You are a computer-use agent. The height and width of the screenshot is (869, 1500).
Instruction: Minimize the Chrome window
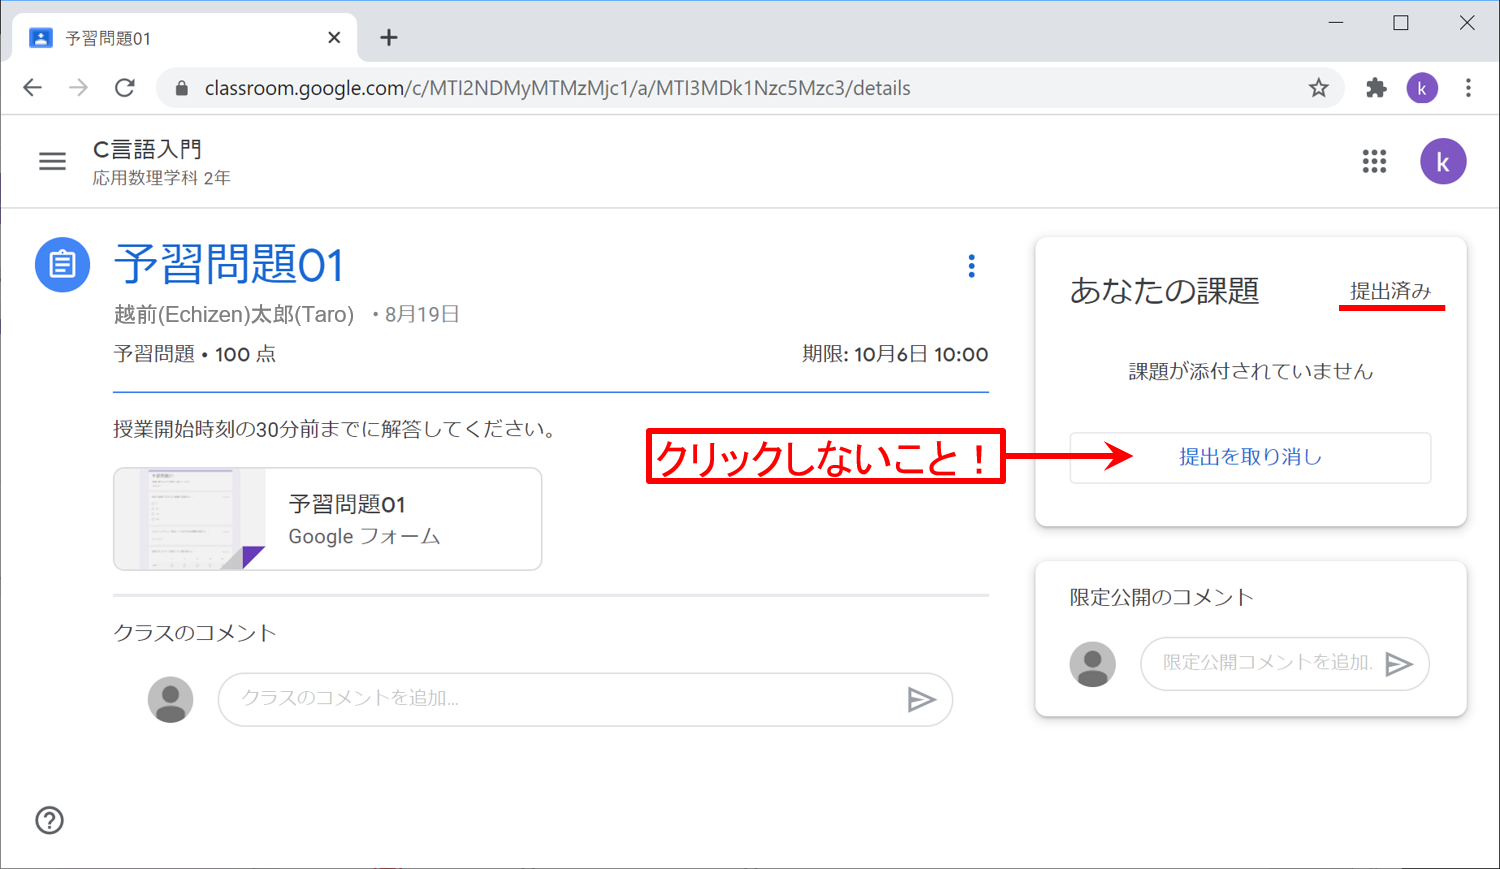1336,22
